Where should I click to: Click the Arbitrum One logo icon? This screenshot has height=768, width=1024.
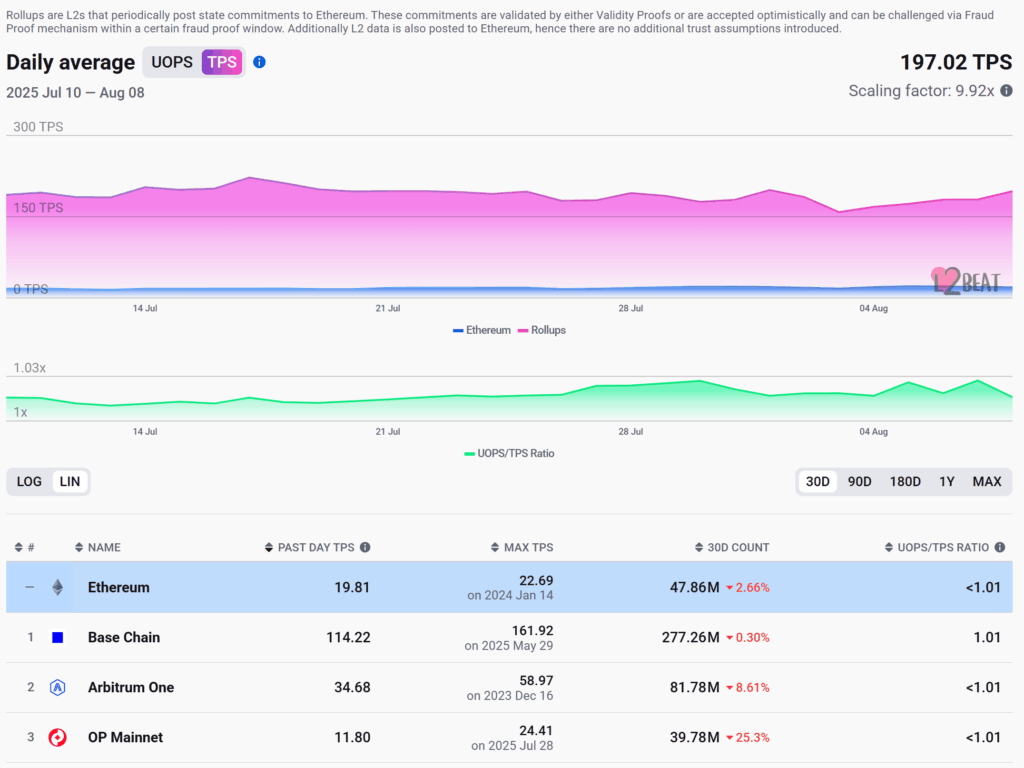(57, 687)
